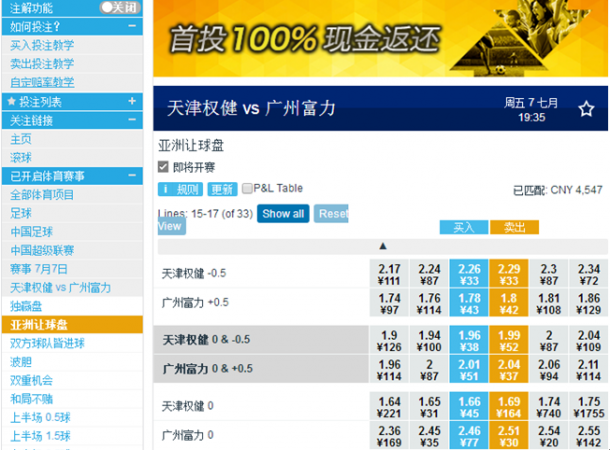Sell 广州富力 0 at 2.51
The height and width of the screenshot is (450, 610).
pyautogui.click(x=509, y=435)
